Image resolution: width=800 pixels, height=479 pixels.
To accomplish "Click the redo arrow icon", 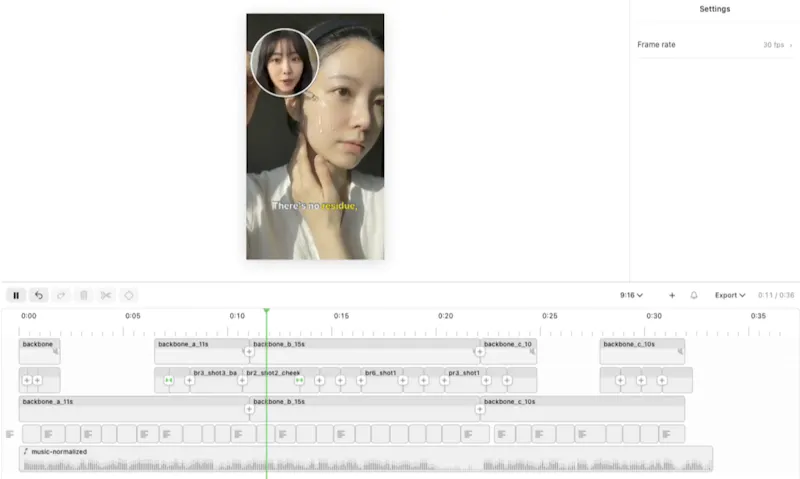I will pyautogui.click(x=61, y=295).
